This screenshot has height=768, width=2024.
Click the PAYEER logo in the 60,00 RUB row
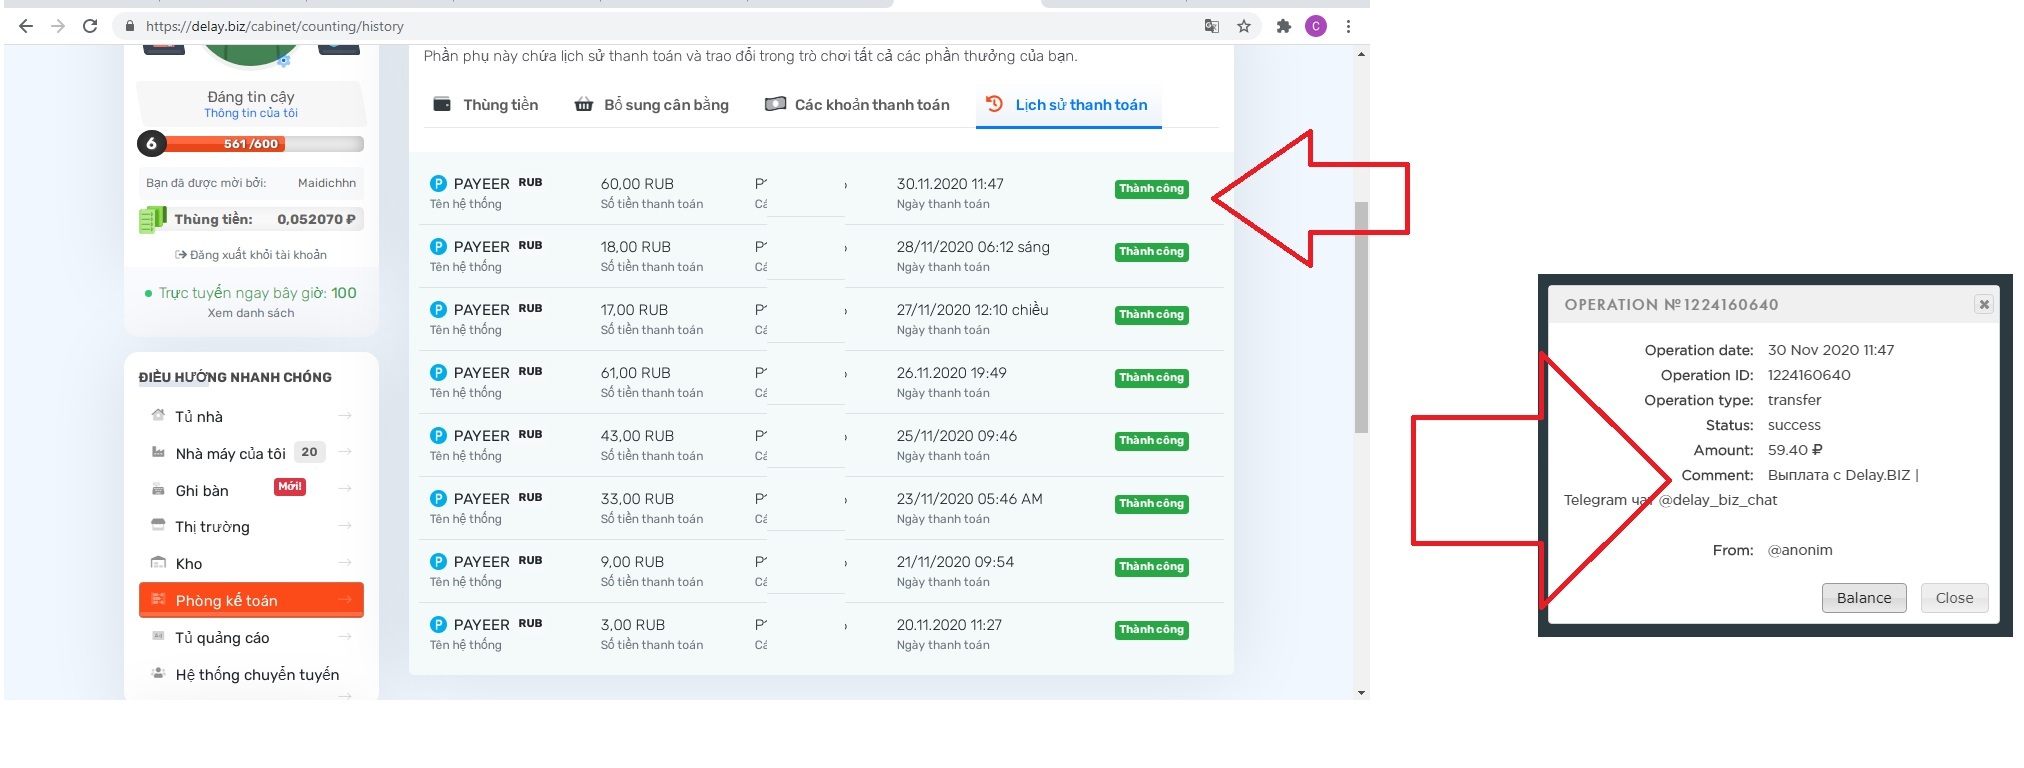click(x=438, y=184)
